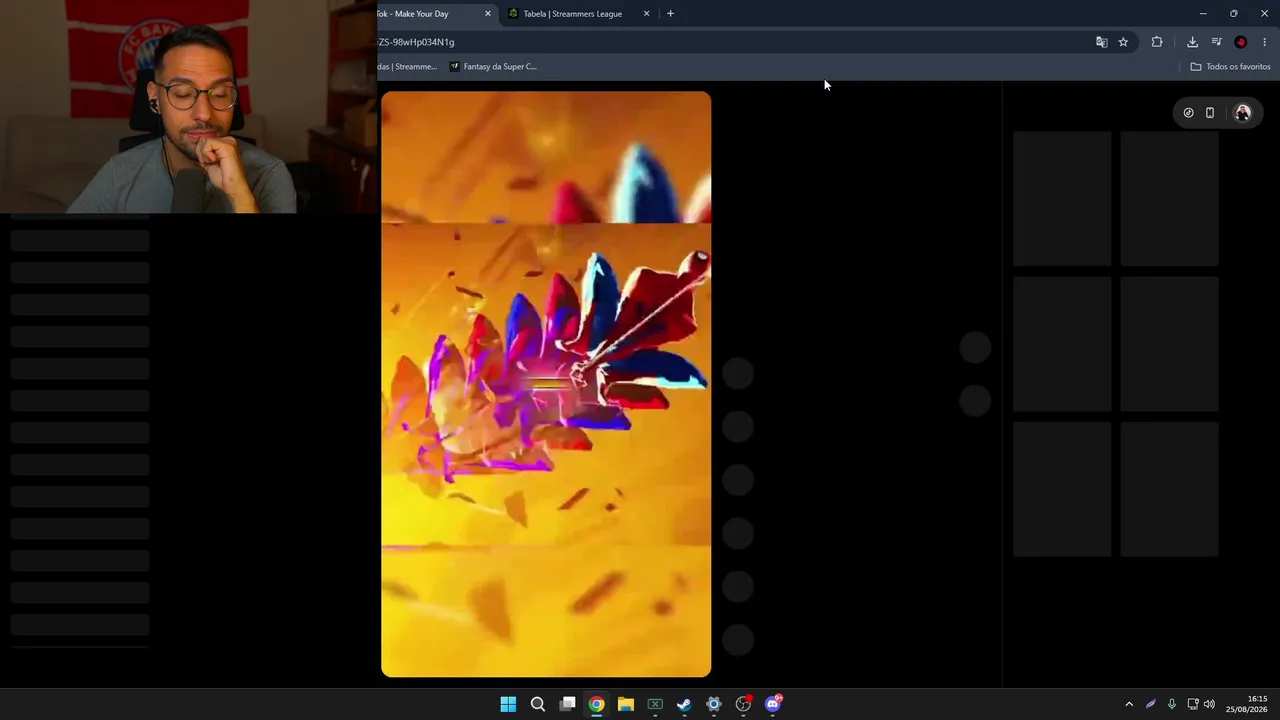Image resolution: width=1280 pixels, height=720 pixels.
Task: Open a new browser tab
Action: (670, 14)
